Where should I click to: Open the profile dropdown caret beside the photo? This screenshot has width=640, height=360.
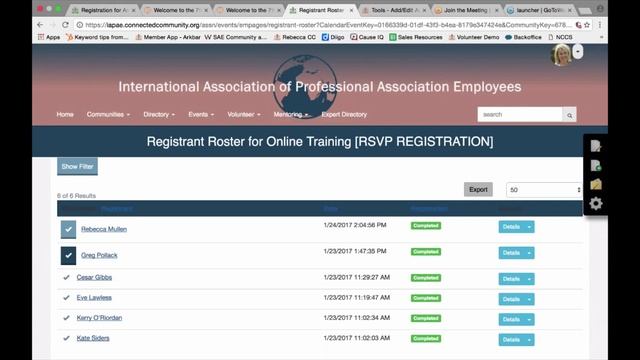click(x=578, y=52)
